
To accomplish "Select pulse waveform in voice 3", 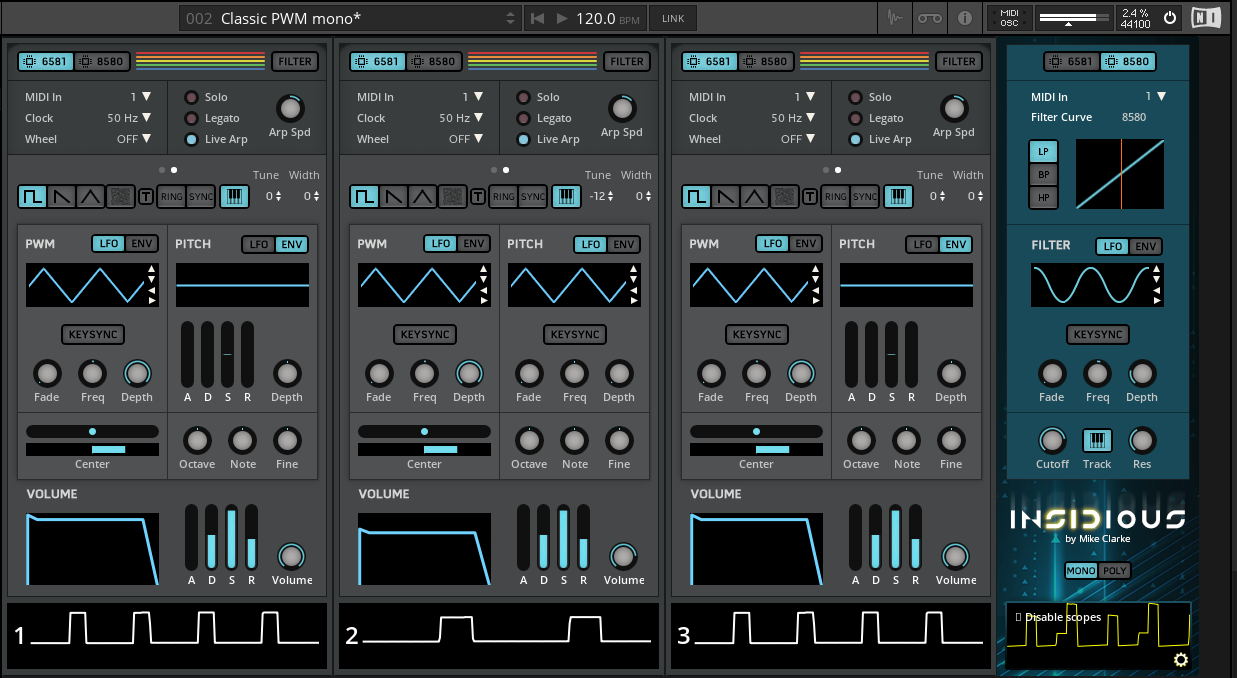I will pos(696,197).
